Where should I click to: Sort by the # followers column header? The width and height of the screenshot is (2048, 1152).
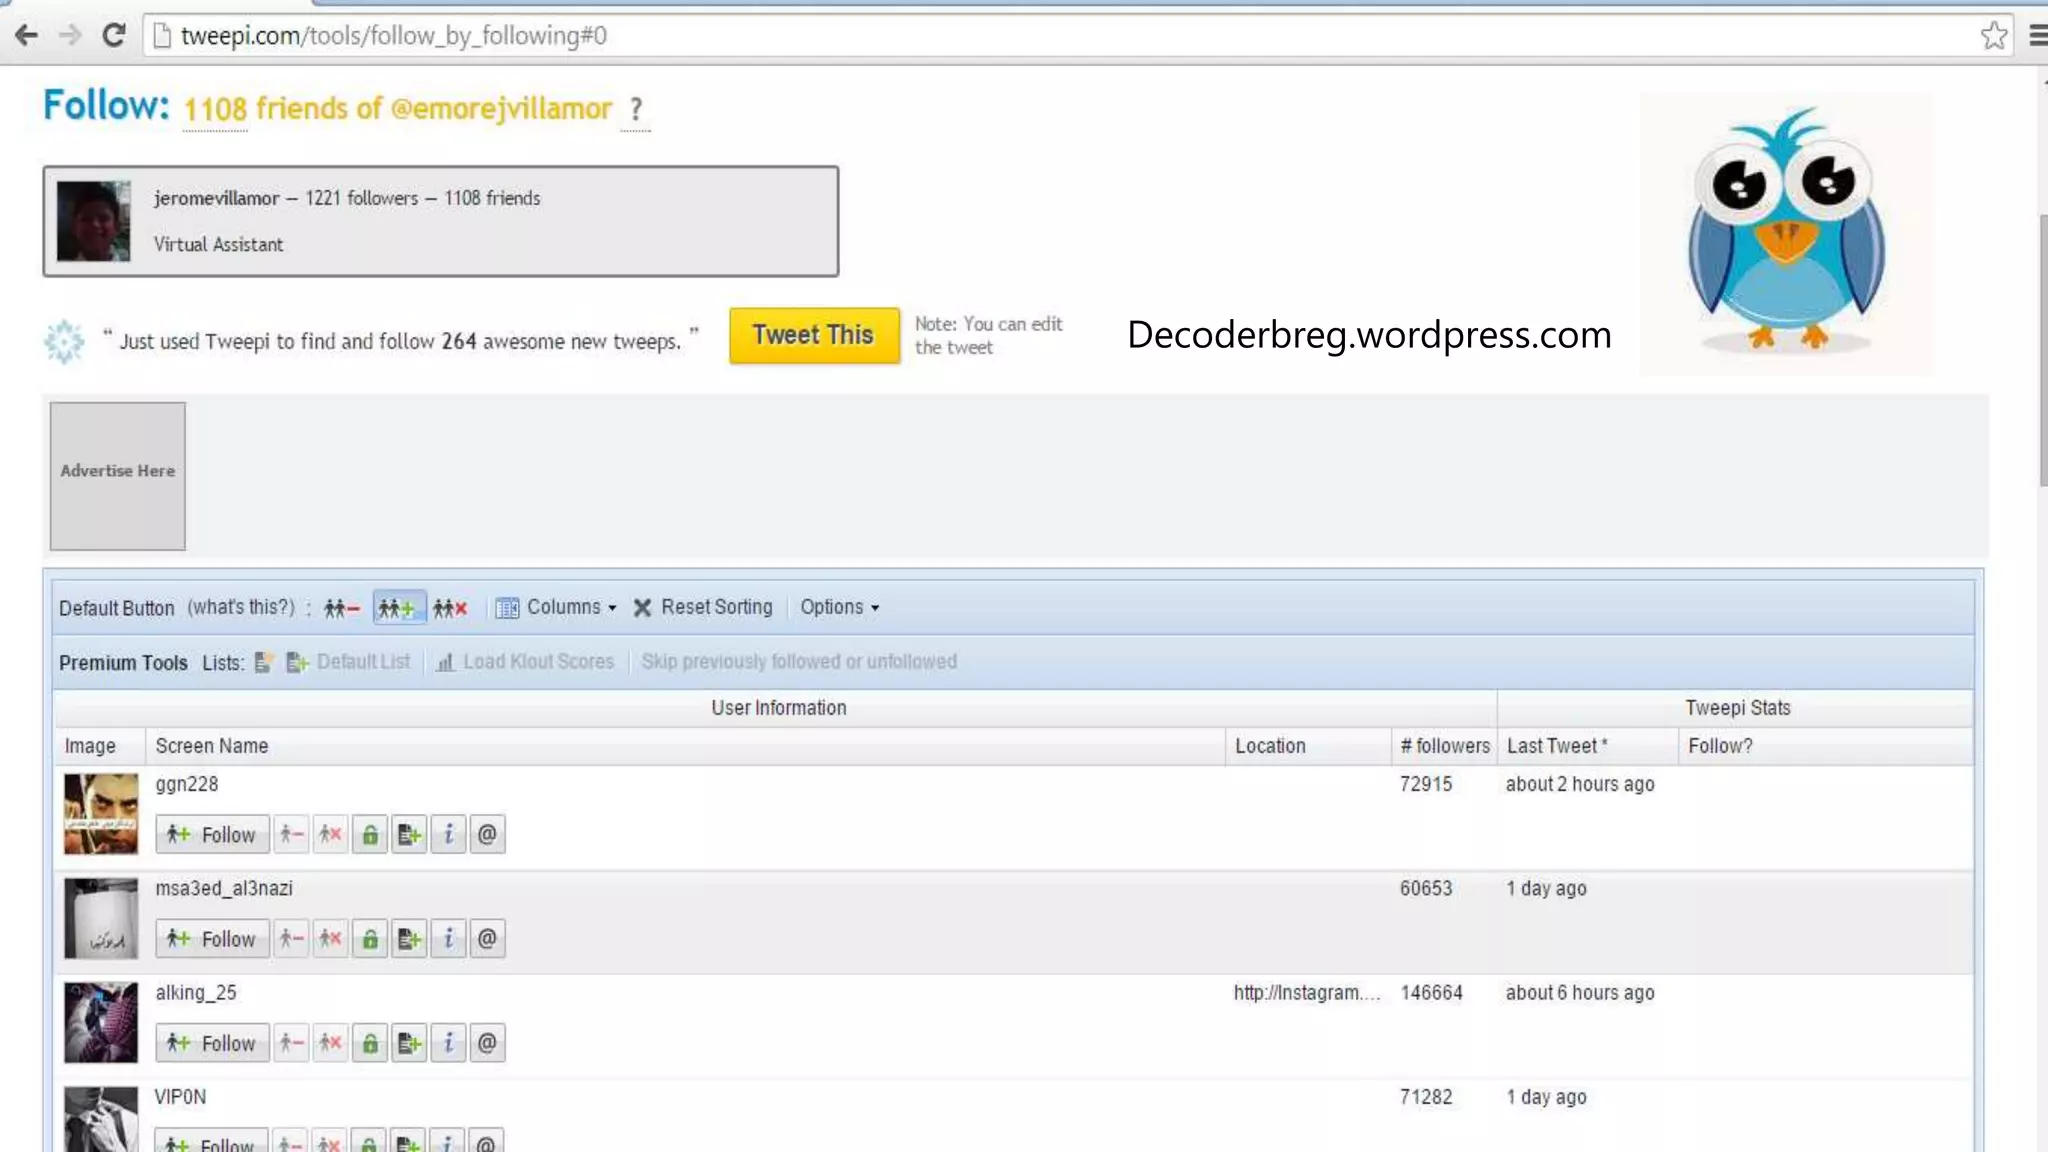point(1444,746)
